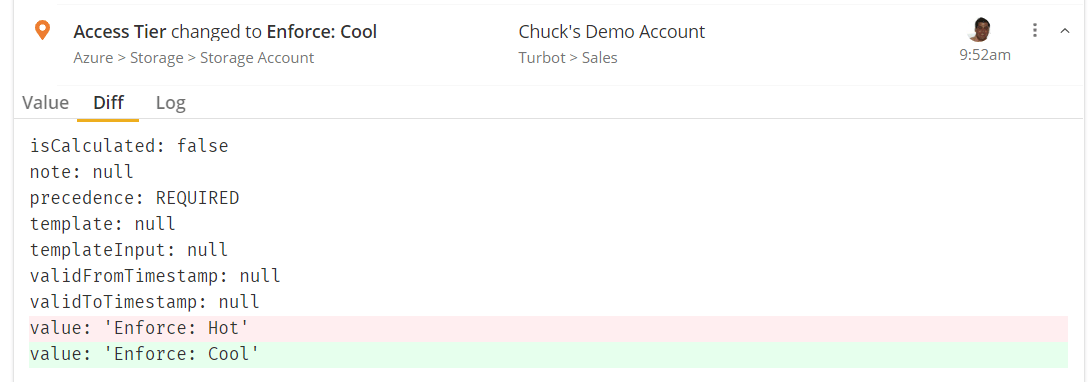Click the precedence: REQUIRED line
Viewport: 1089px width, 382px height.
click(134, 198)
